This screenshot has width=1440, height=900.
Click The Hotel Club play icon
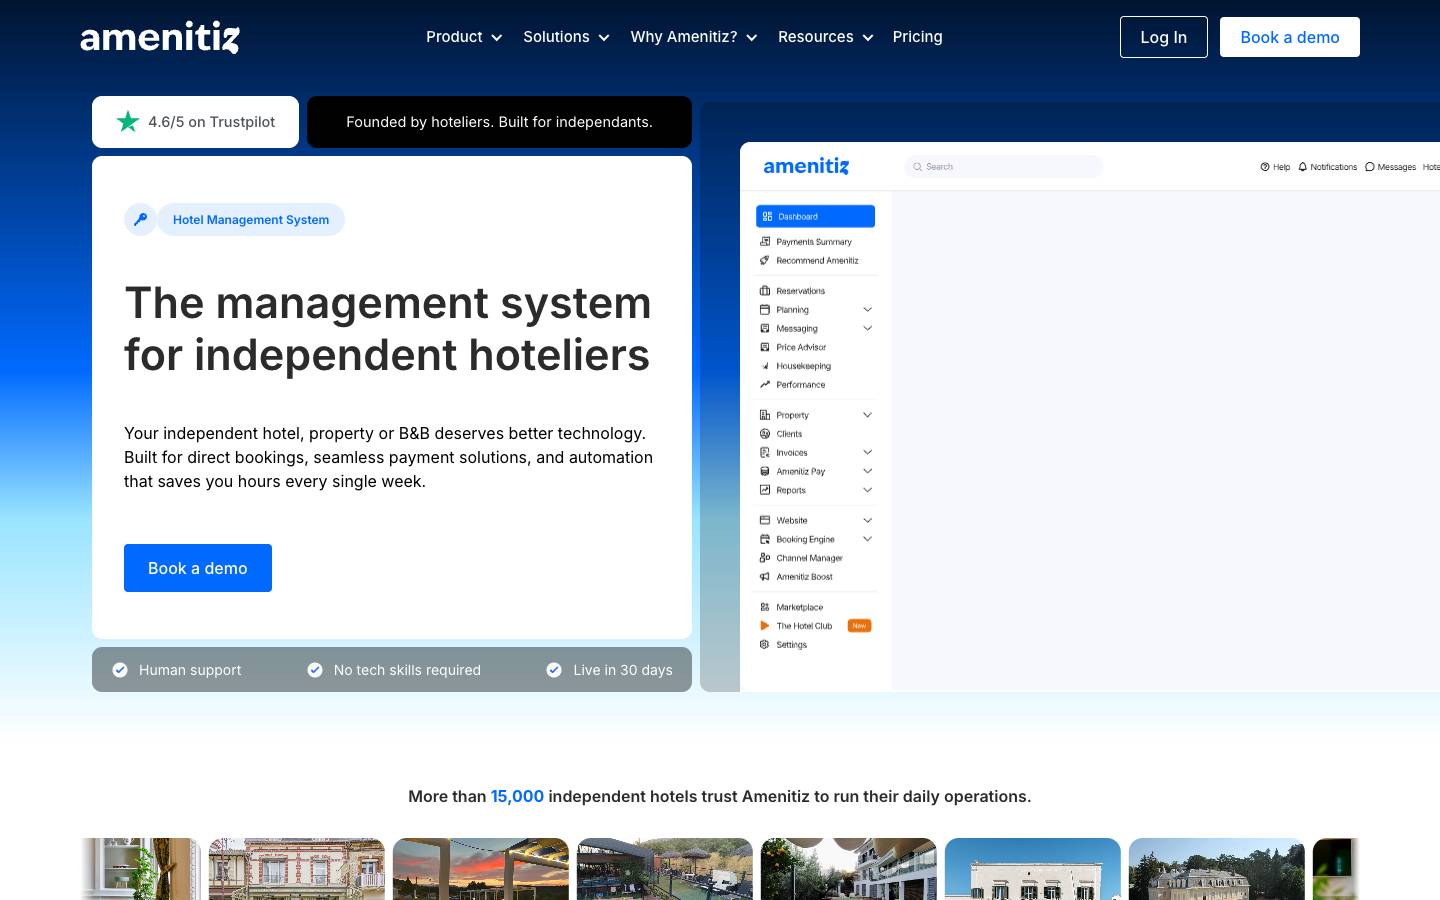765,626
